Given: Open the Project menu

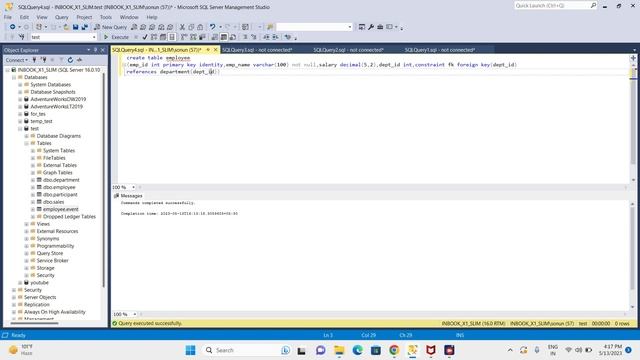Looking at the screenshot, I should (84, 17).
